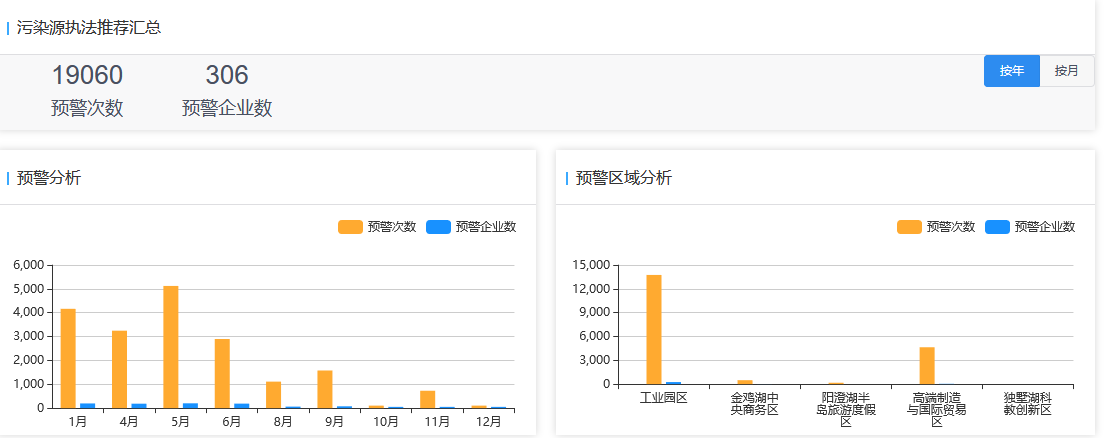
Task: Click the tallest orange bar for 5月
Action: (x=171, y=347)
